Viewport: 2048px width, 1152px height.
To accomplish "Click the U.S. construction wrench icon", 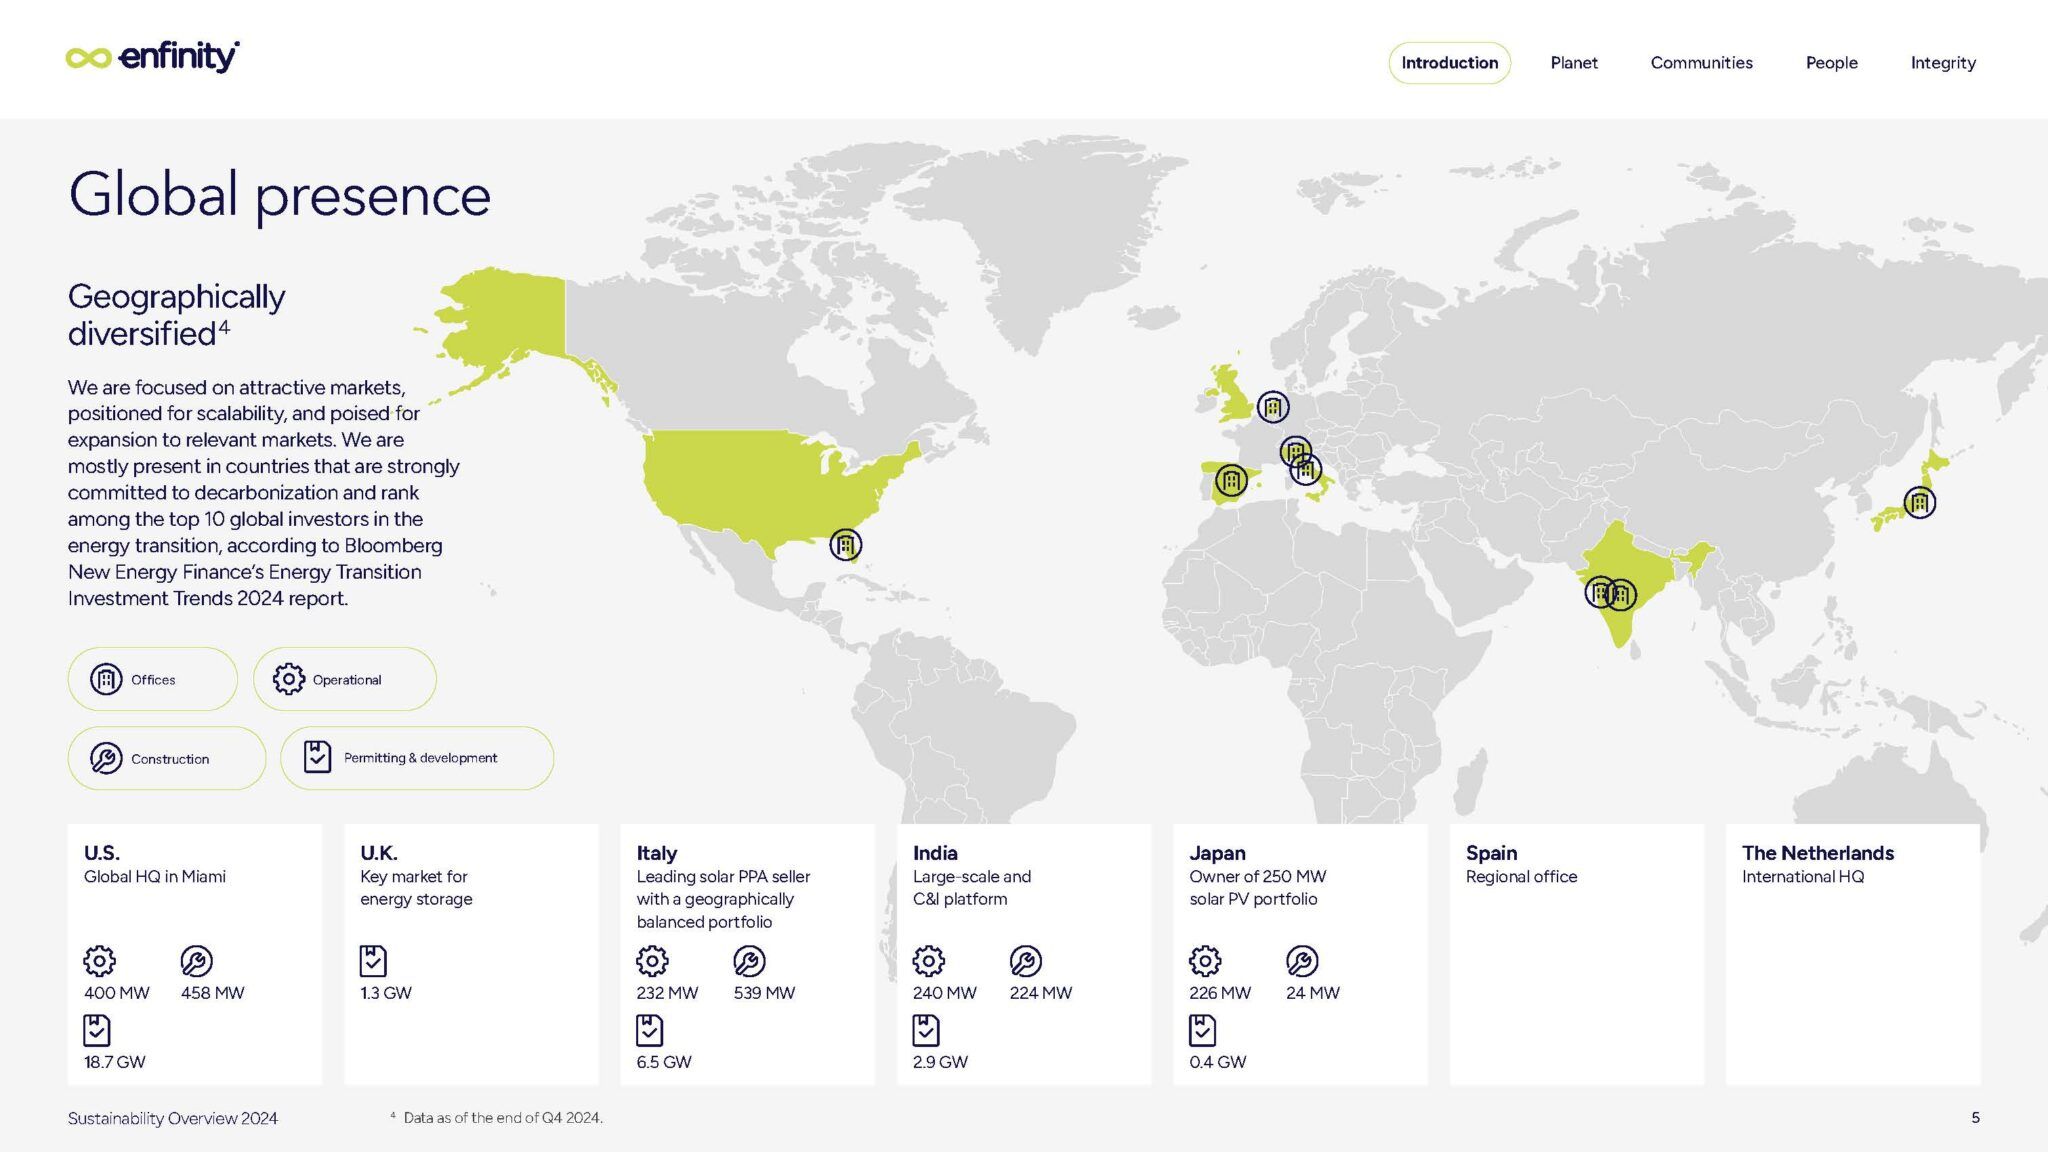I will click(x=196, y=961).
